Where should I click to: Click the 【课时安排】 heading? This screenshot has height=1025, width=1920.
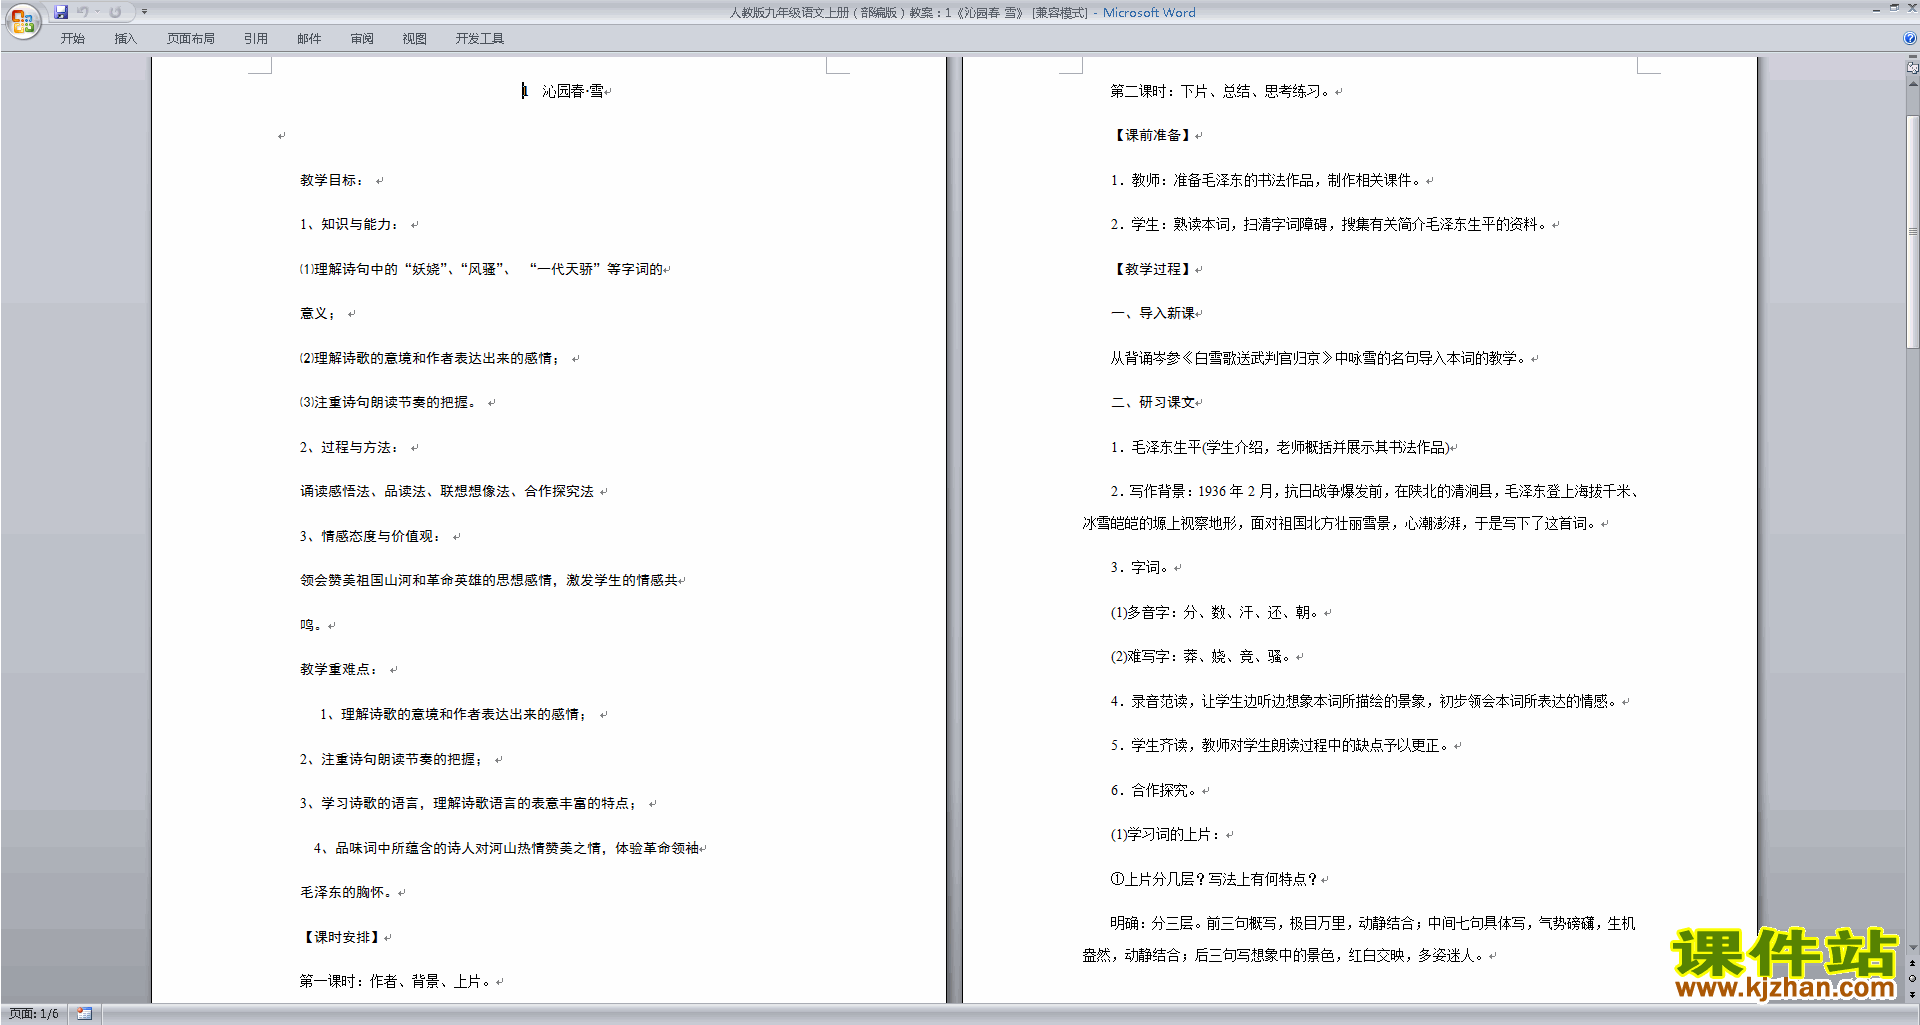(340, 938)
